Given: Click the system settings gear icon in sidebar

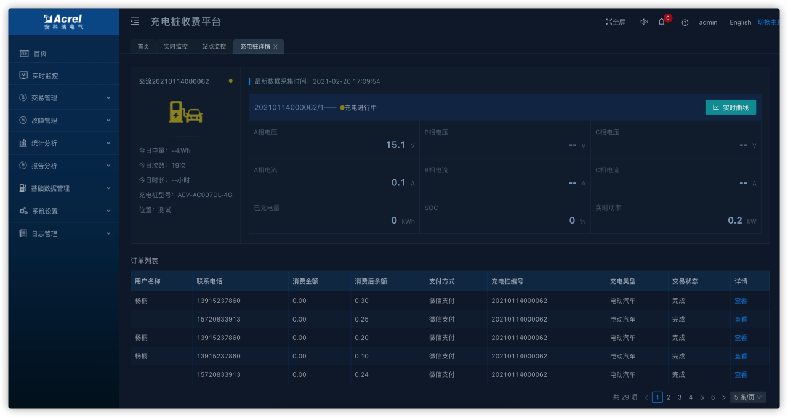Looking at the screenshot, I should 24,211.
